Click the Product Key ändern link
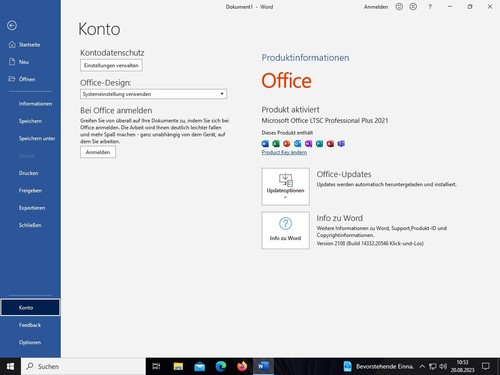500x375 pixels. (x=284, y=152)
